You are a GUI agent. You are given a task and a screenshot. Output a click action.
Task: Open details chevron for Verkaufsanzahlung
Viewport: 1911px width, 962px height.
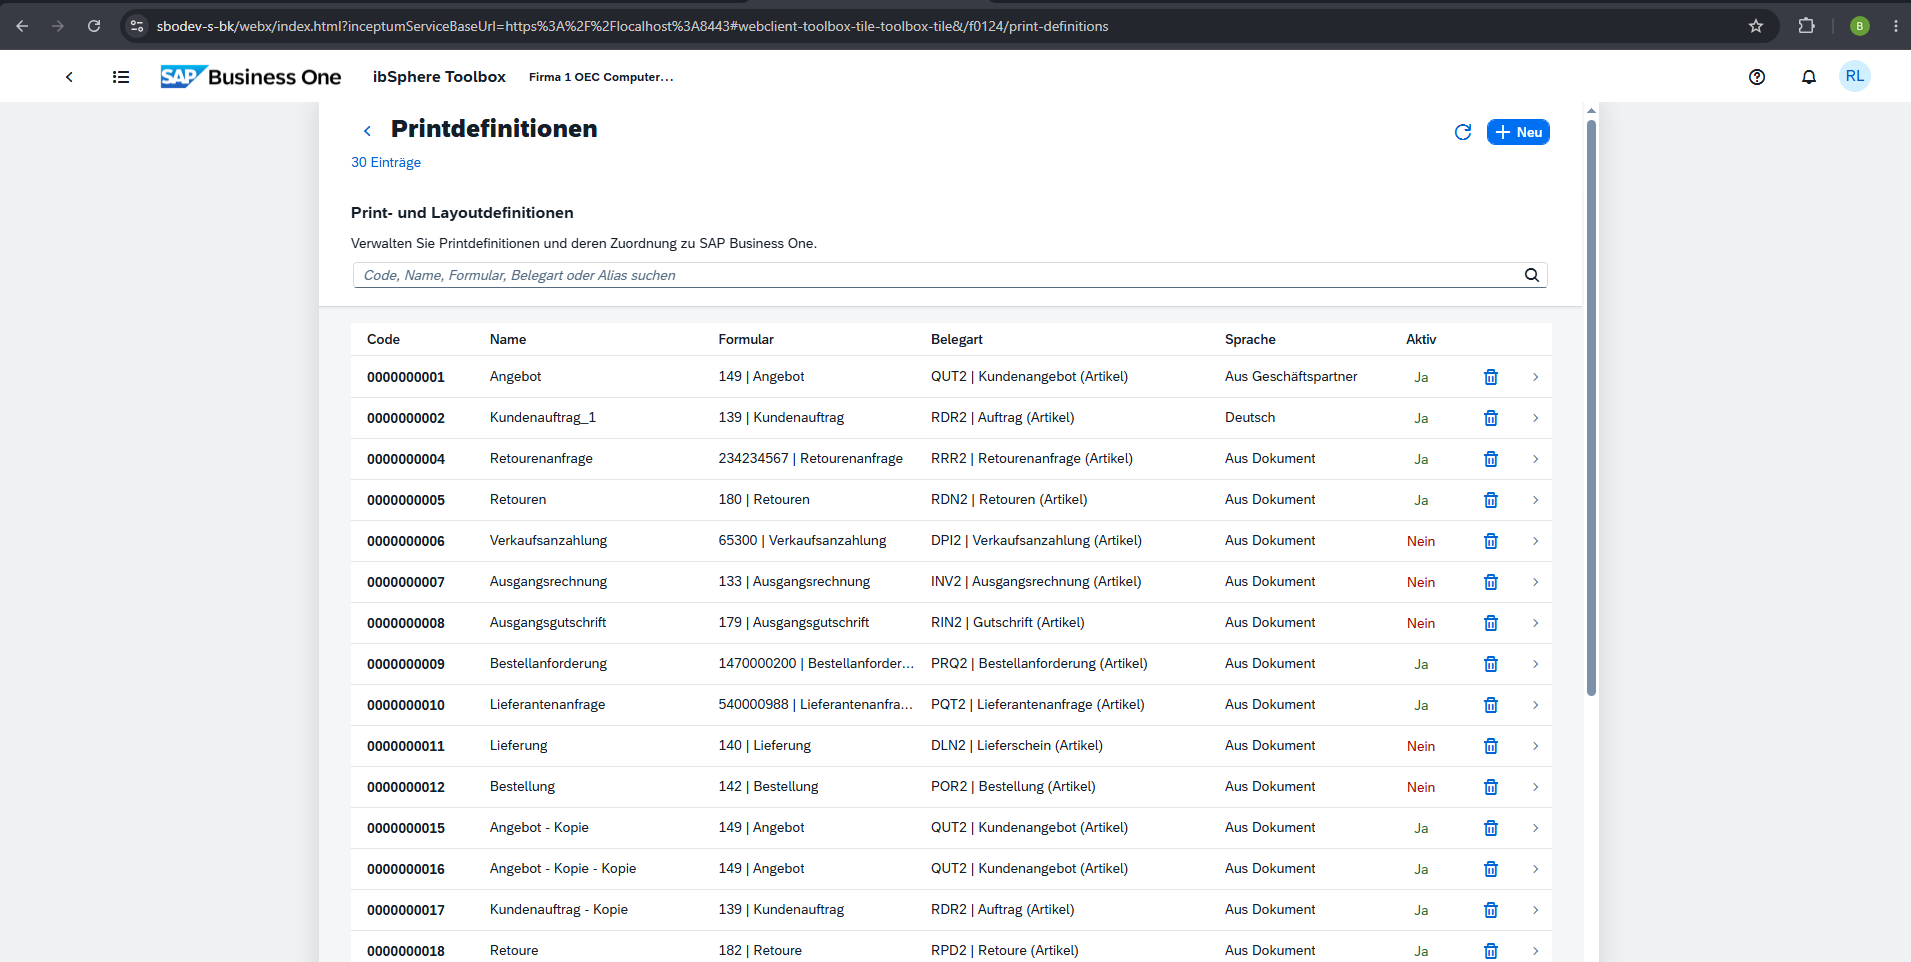coord(1535,541)
